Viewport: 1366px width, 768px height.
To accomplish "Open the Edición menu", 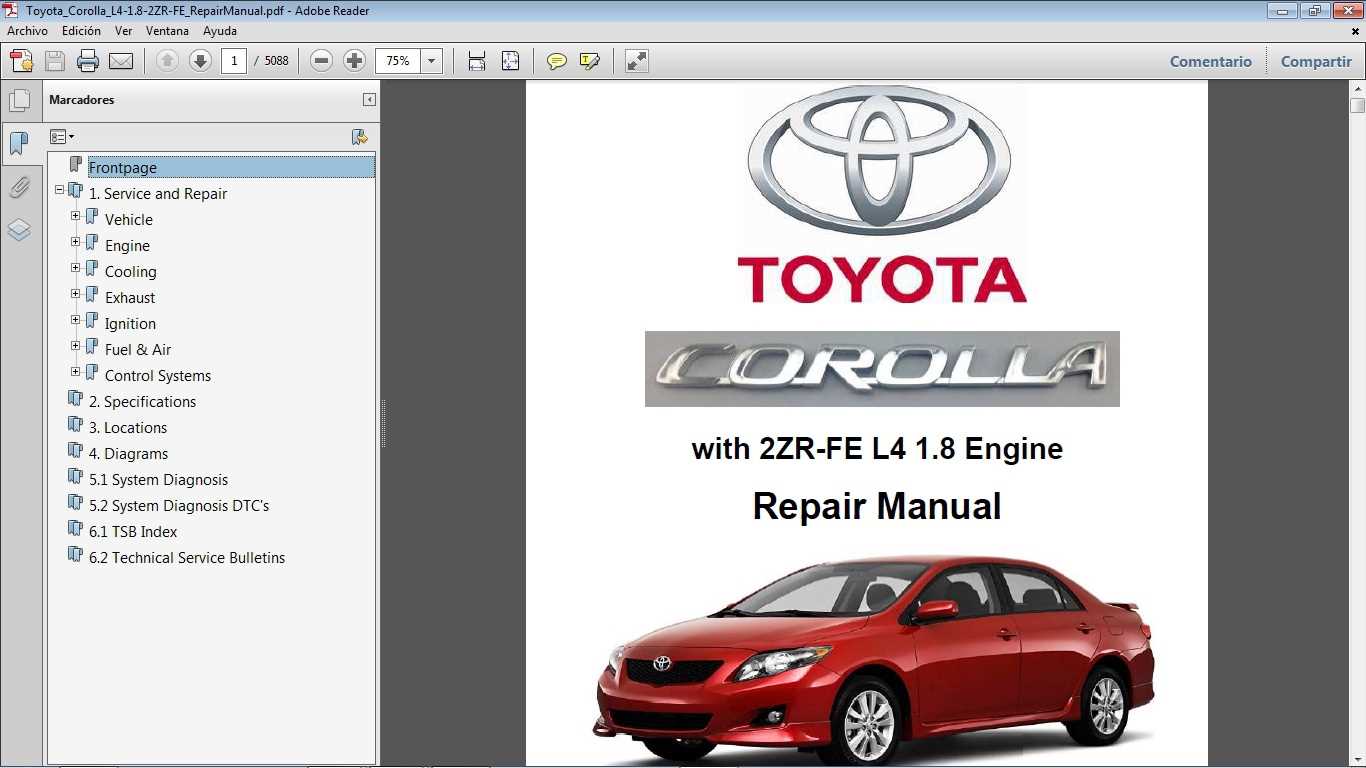I will click(x=81, y=31).
